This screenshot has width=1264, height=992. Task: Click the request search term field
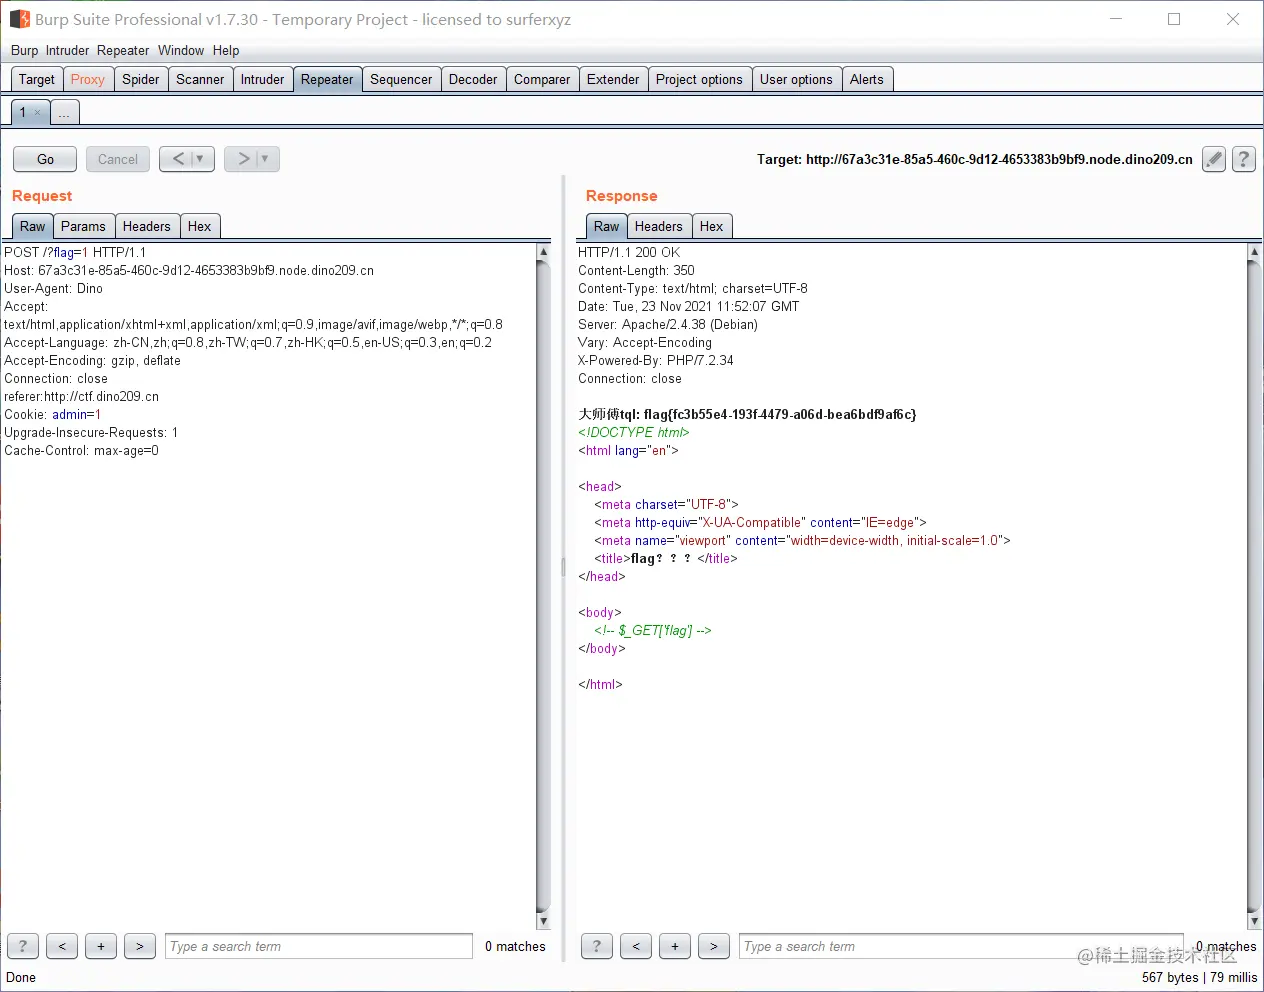point(319,946)
